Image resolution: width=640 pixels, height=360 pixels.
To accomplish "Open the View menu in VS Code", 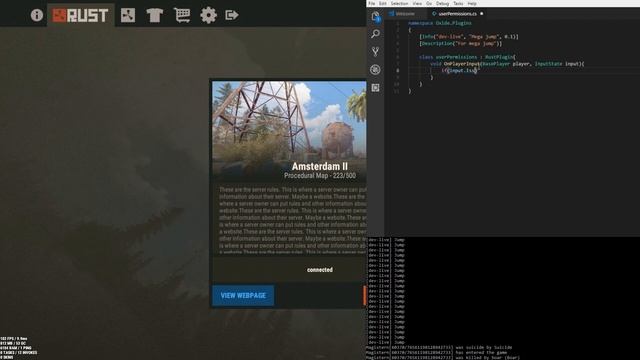I will point(417,3).
